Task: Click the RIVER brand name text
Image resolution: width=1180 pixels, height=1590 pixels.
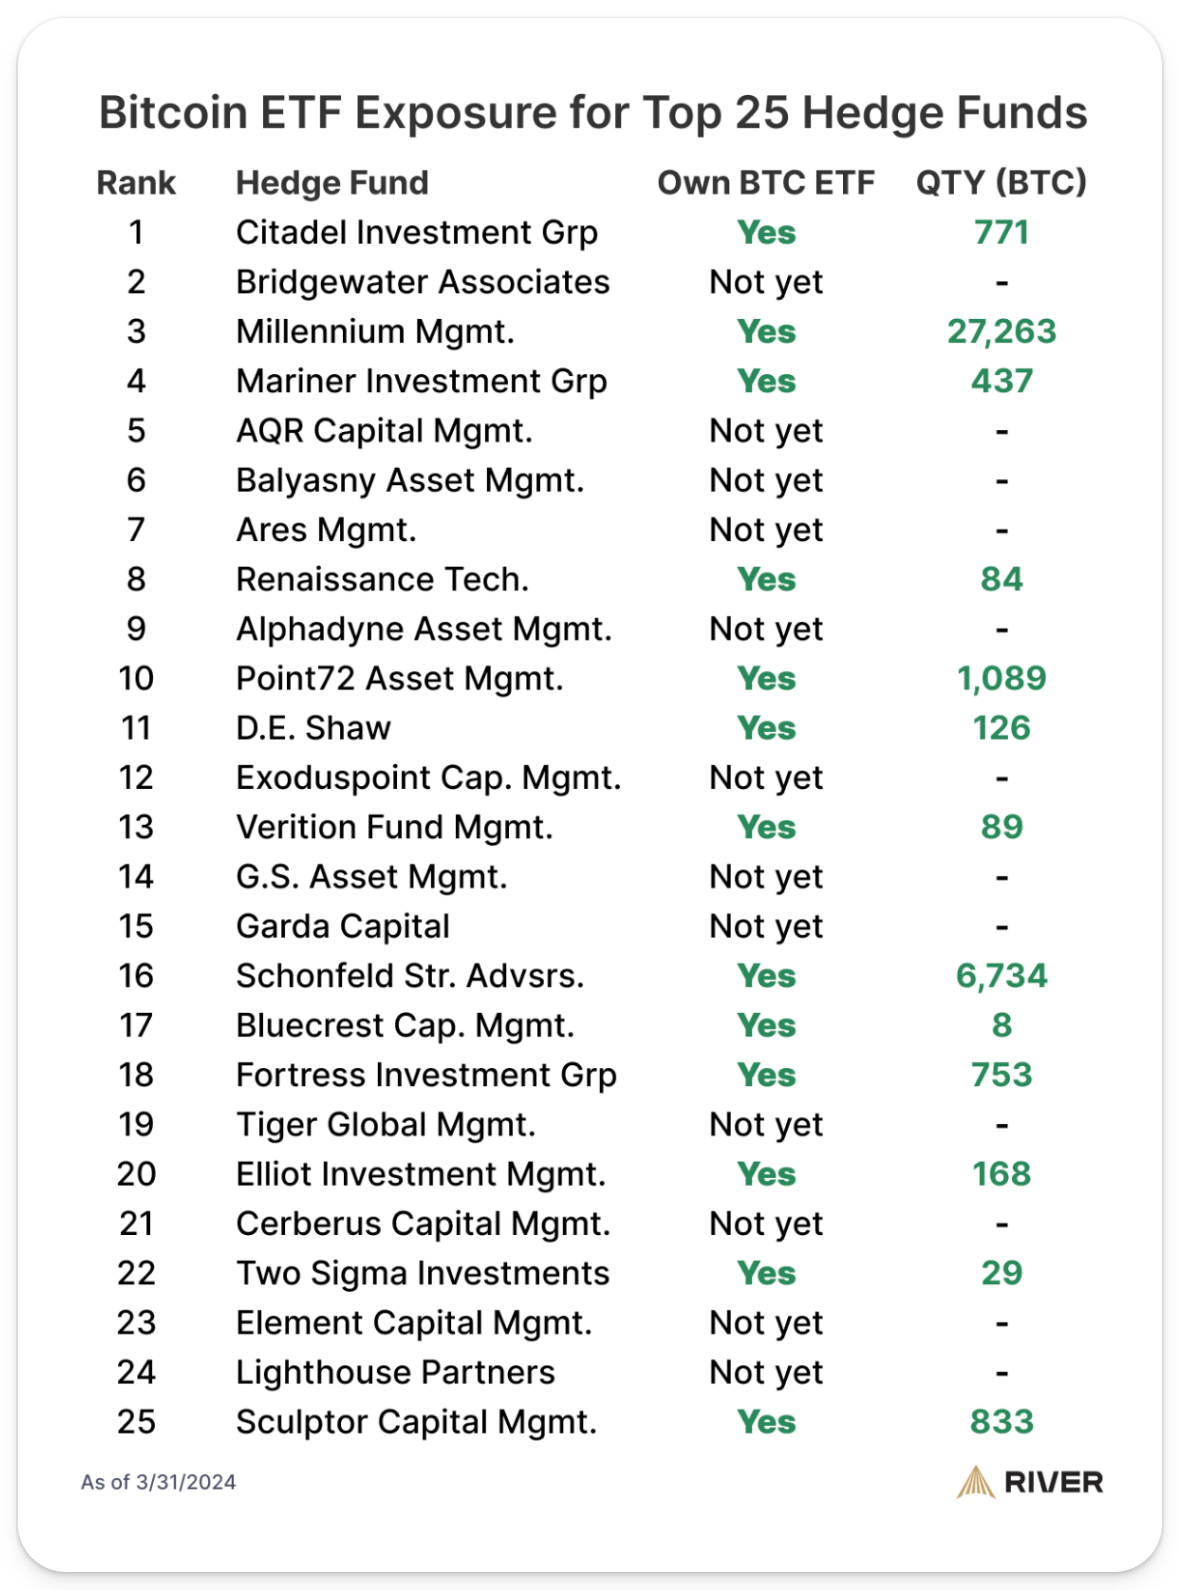Action: [1054, 1482]
